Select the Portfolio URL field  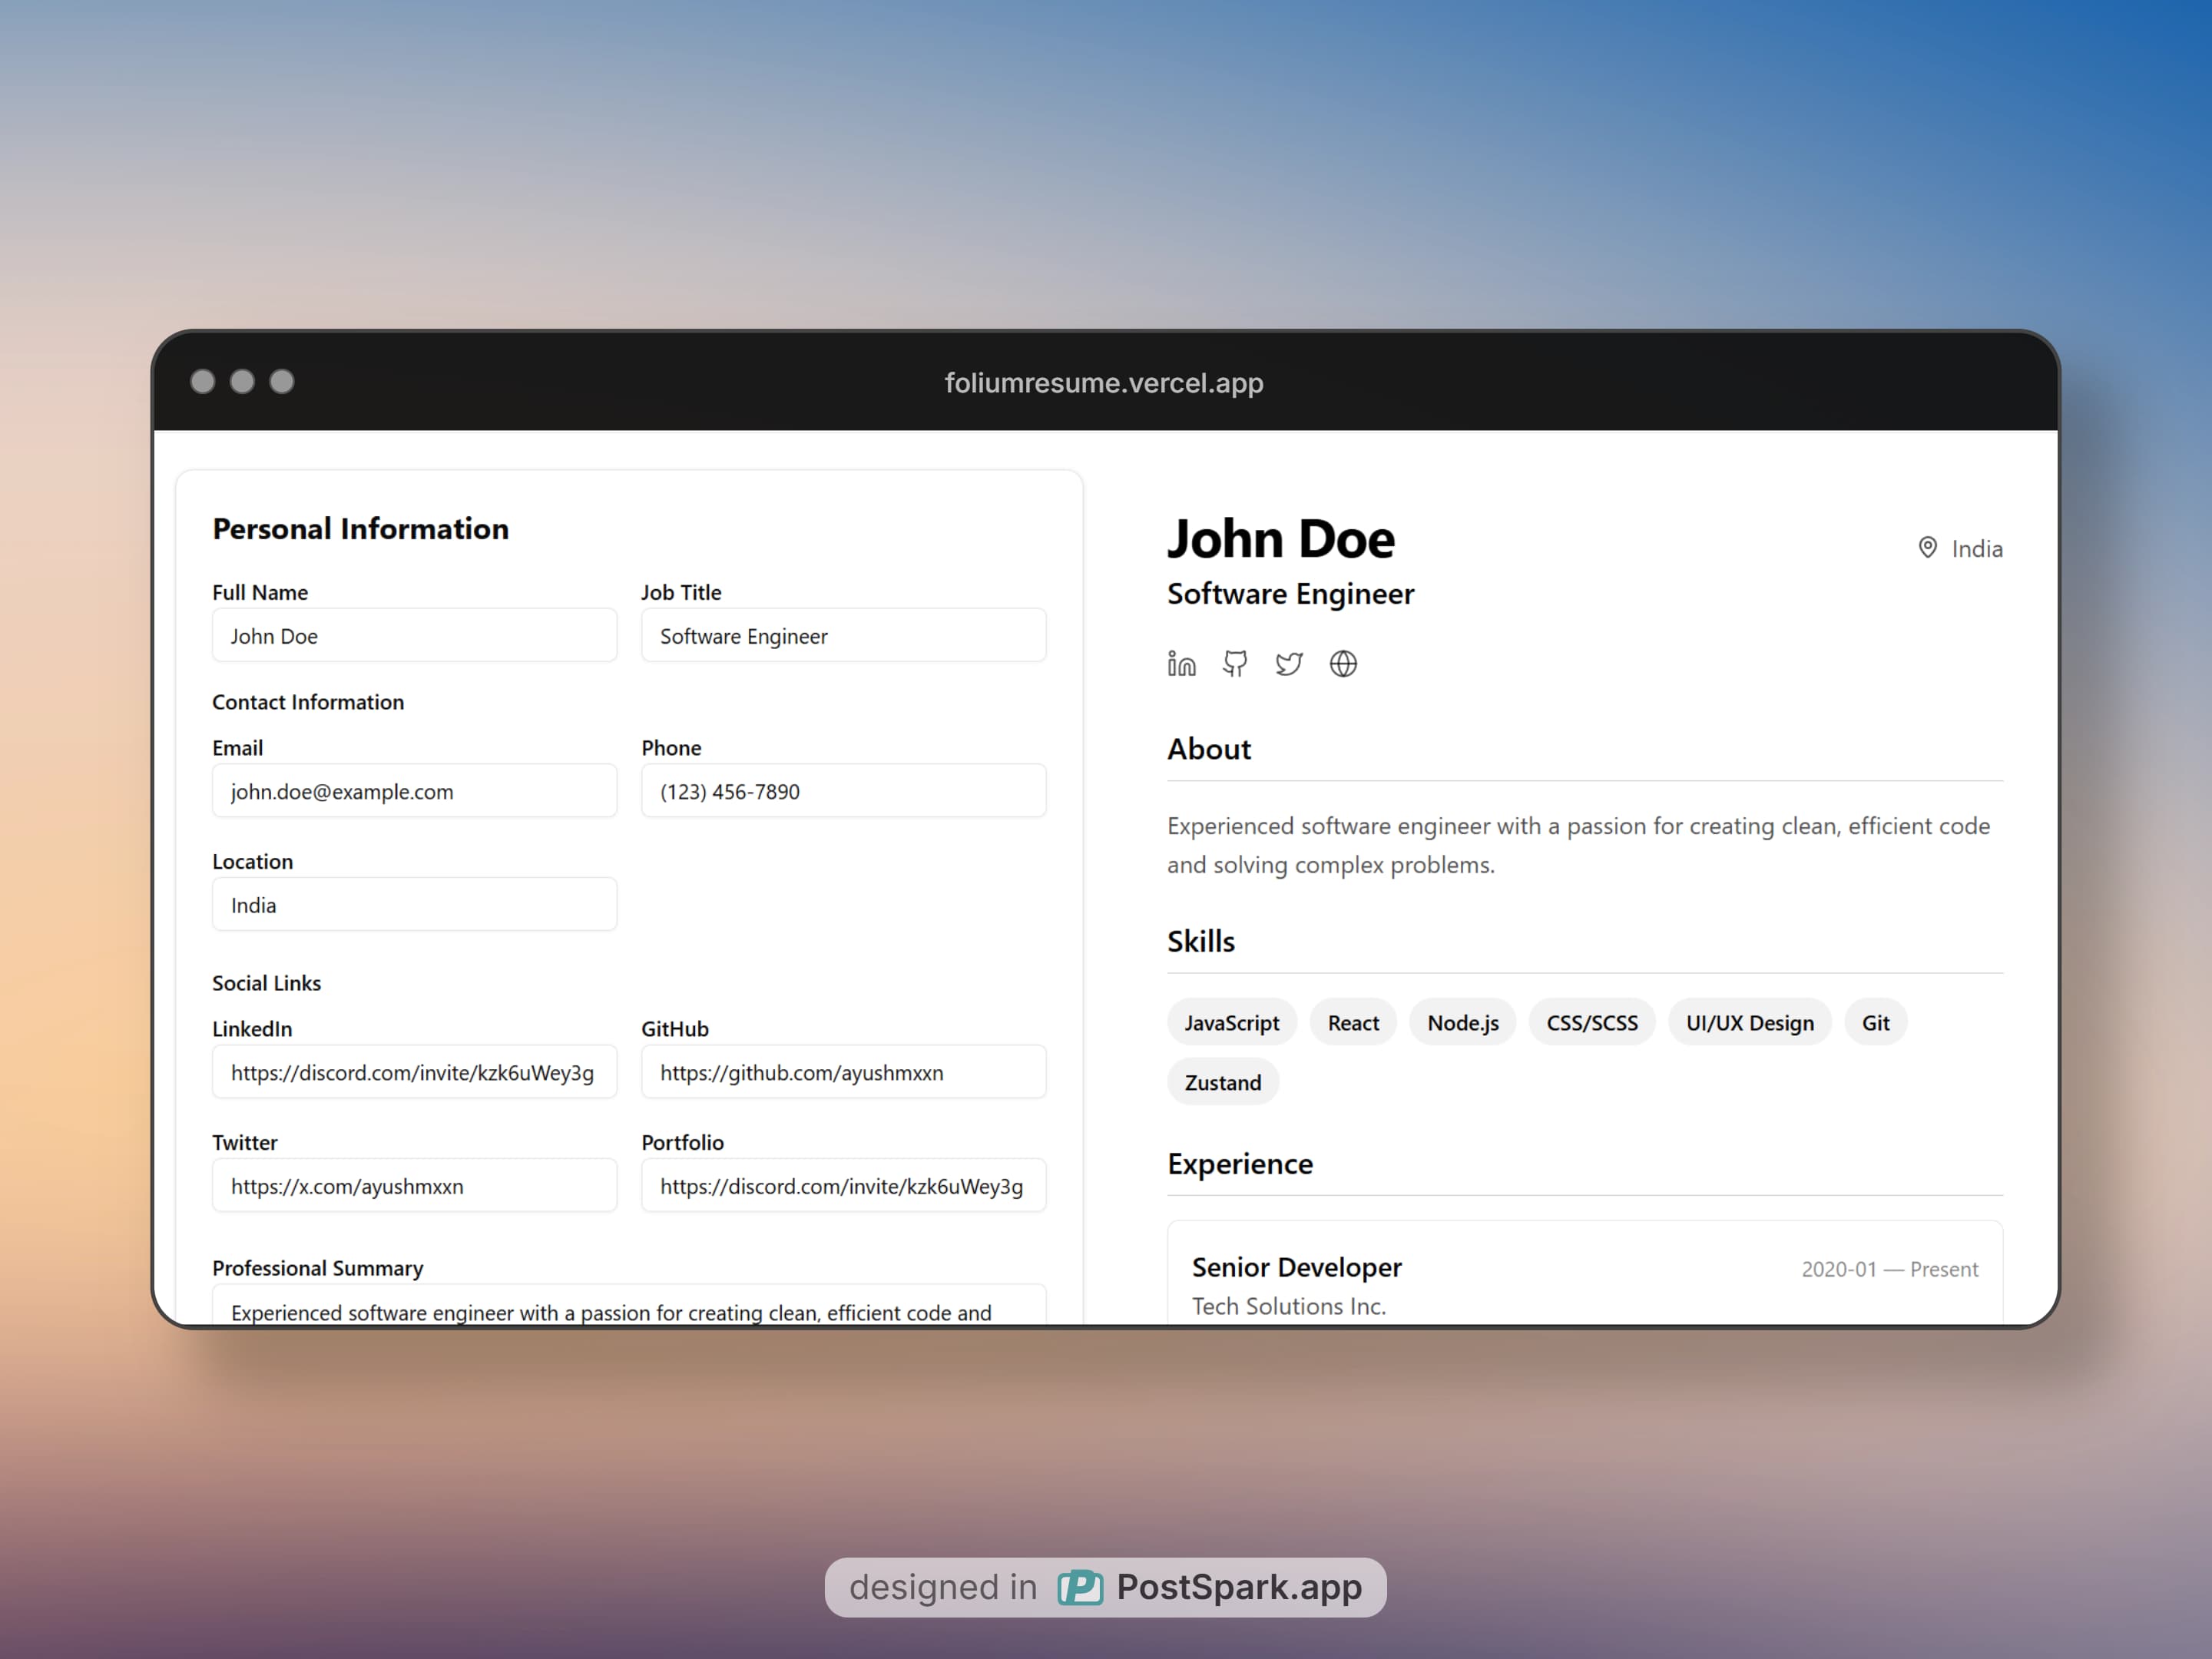tap(843, 1186)
